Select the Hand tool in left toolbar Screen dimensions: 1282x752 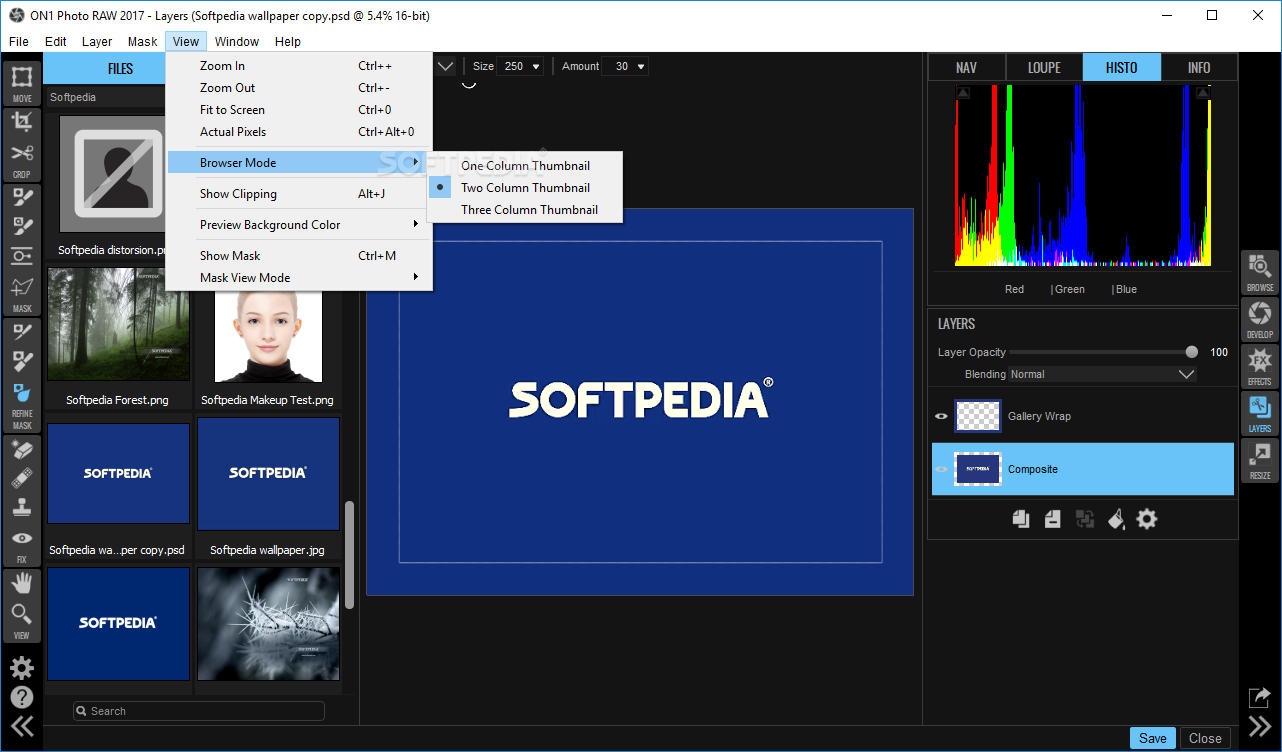pyautogui.click(x=22, y=583)
